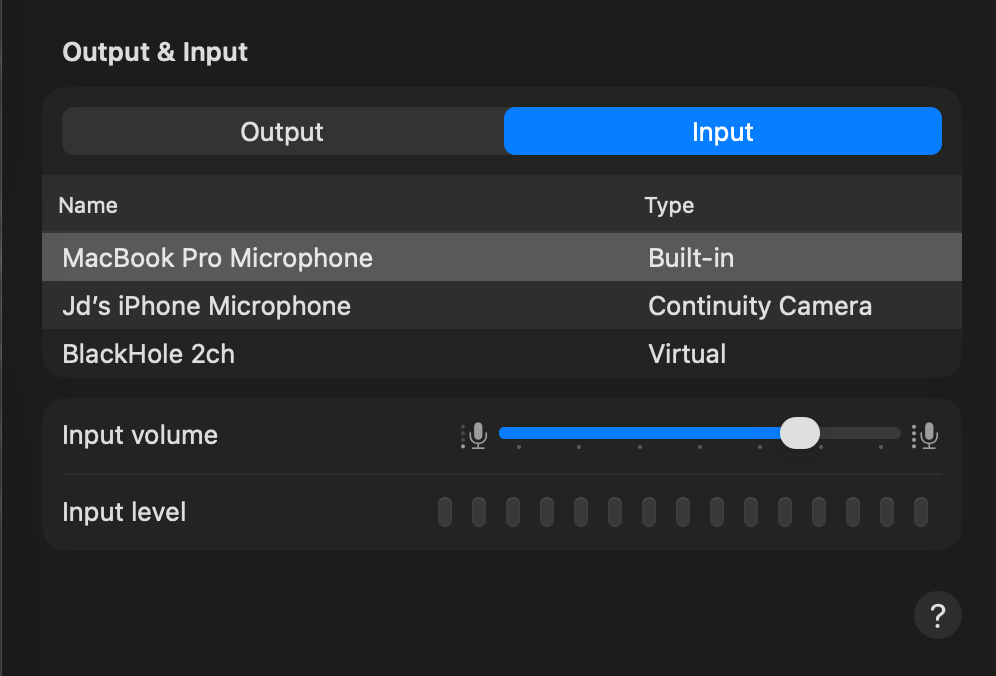Click the Continuity Camera type label
This screenshot has width=996, height=676.
pyautogui.click(x=760, y=306)
